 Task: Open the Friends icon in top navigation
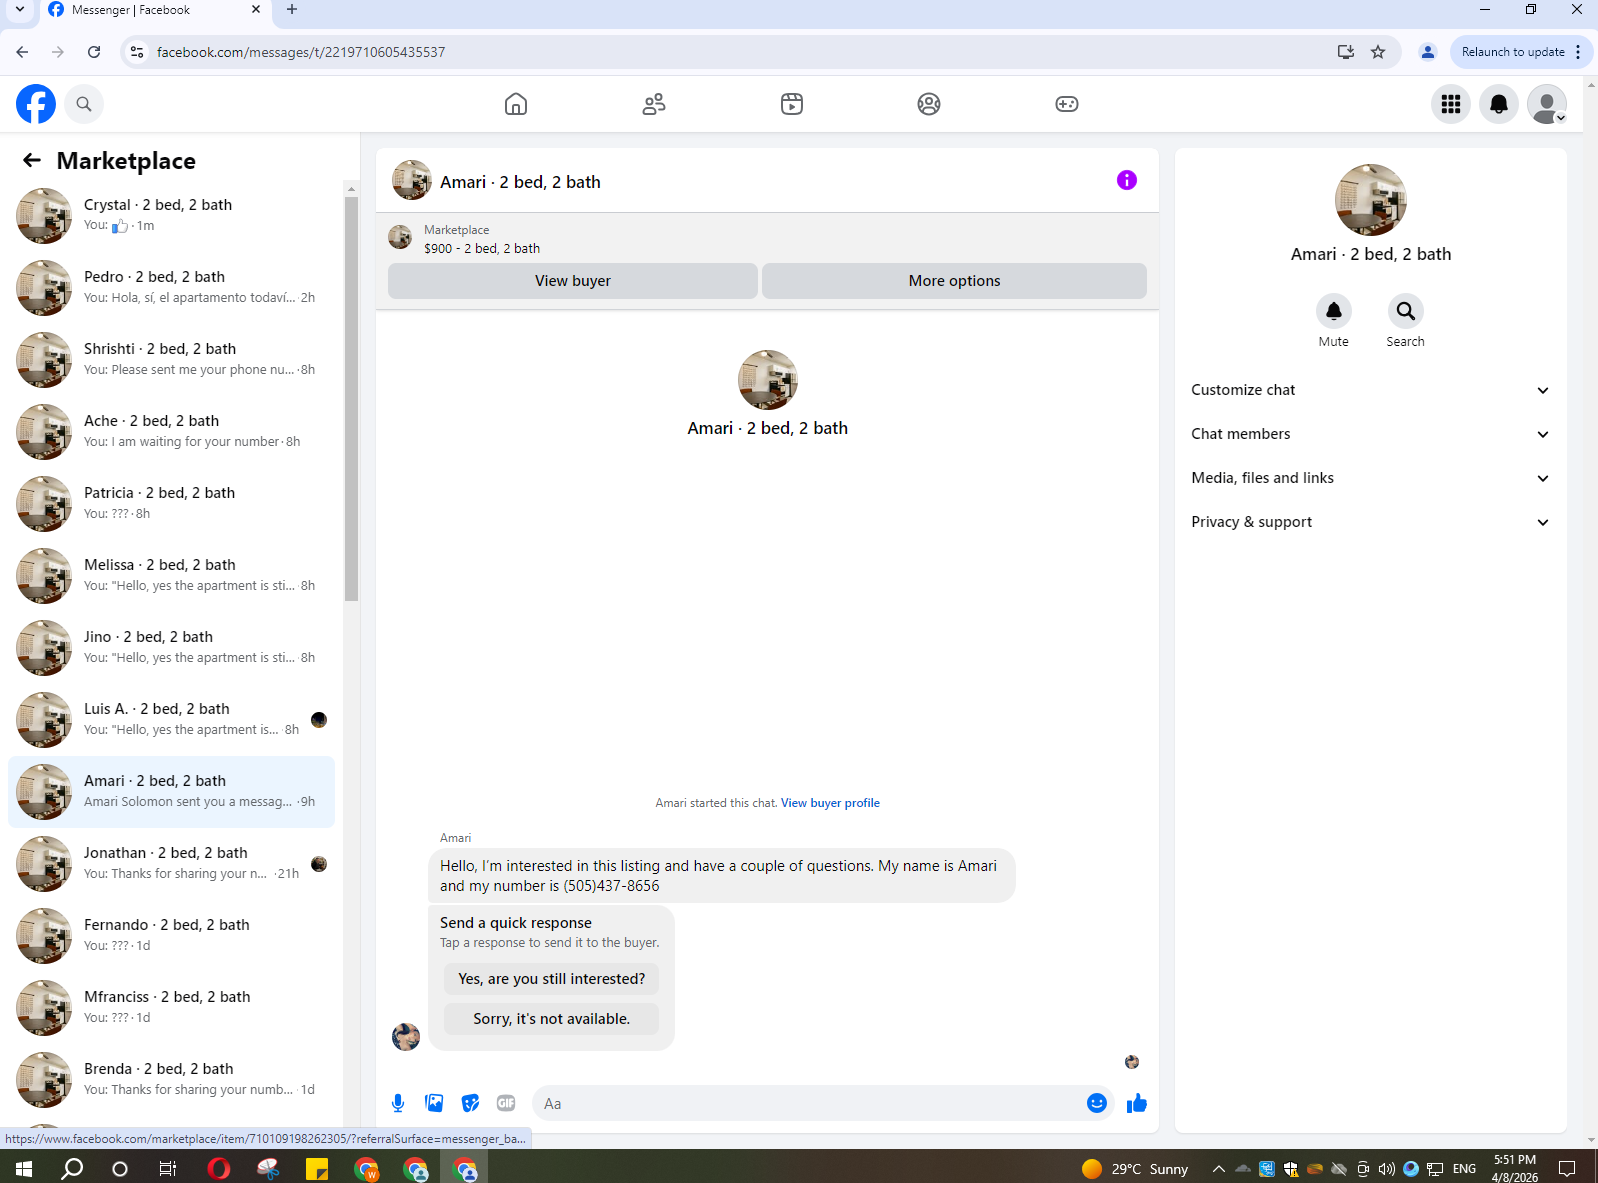coord(654,104)
